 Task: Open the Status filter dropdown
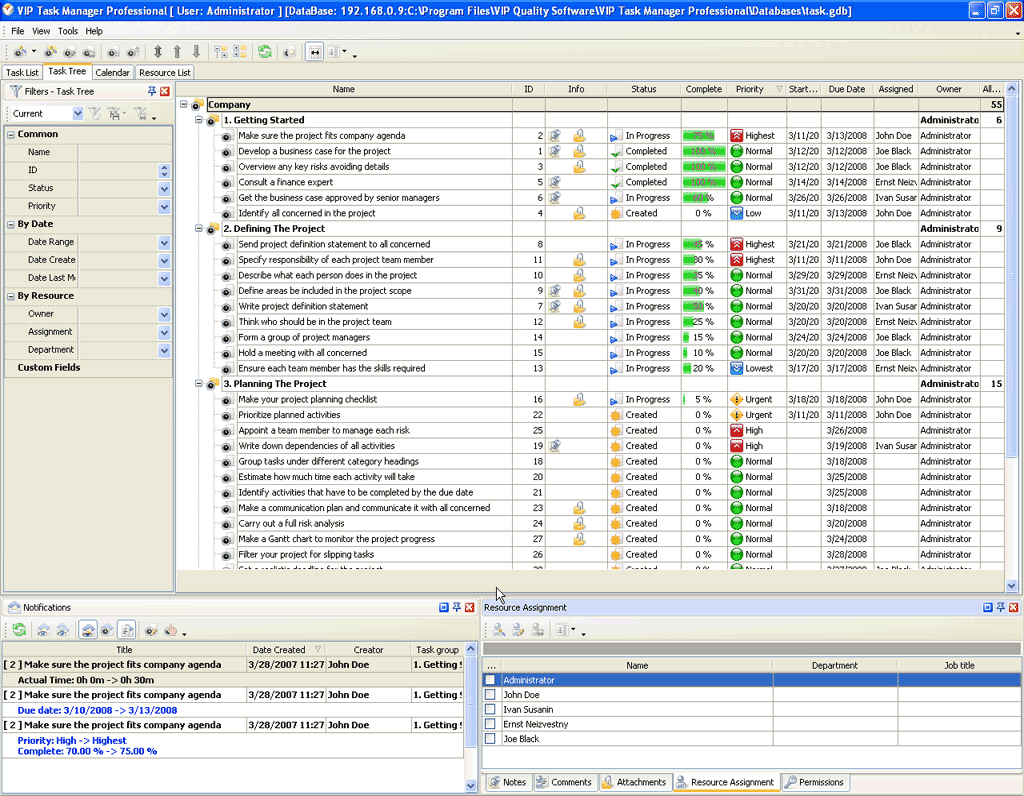(164, 189)
